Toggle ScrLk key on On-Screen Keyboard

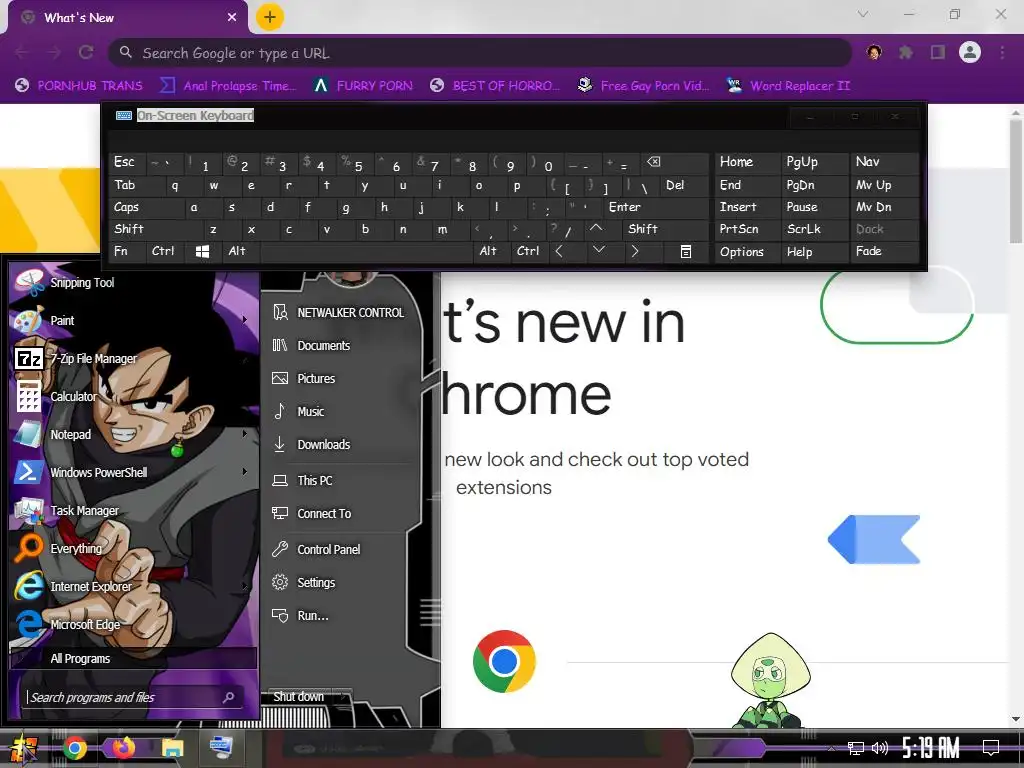(x=814, y=229)
